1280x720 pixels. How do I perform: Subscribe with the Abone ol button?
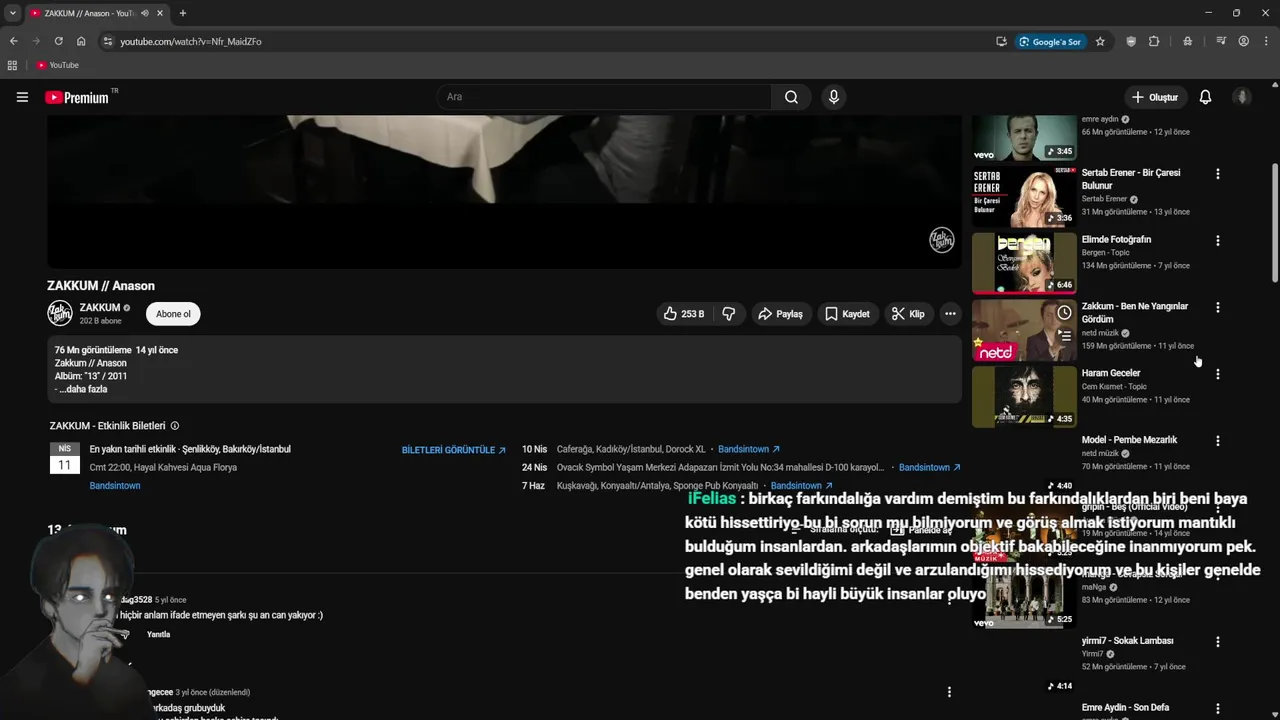173,314
